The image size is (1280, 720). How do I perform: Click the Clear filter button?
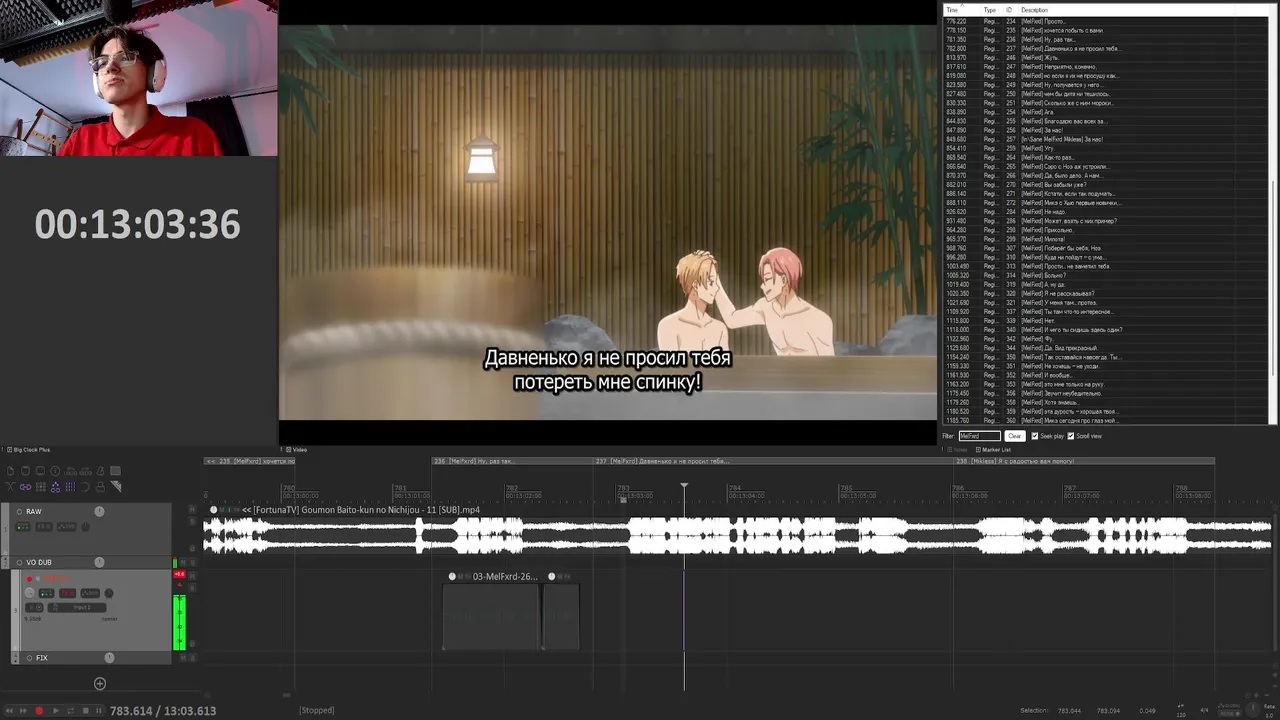pos(1014,436)
